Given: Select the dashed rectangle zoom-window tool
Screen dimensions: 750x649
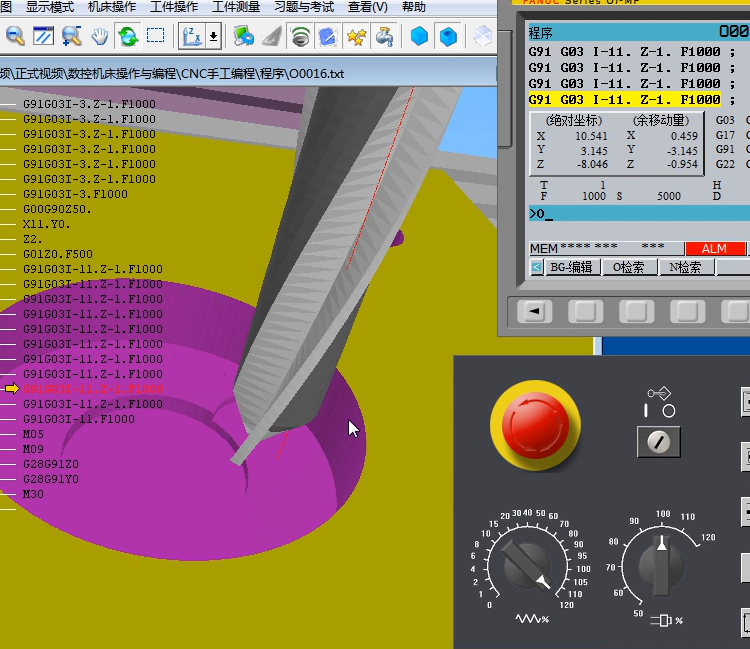Looking at the screenshot, I should [x=155, y=35].
